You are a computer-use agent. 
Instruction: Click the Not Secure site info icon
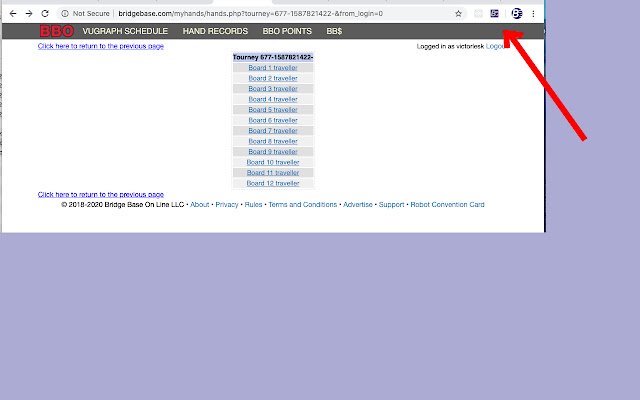point(65,13)
